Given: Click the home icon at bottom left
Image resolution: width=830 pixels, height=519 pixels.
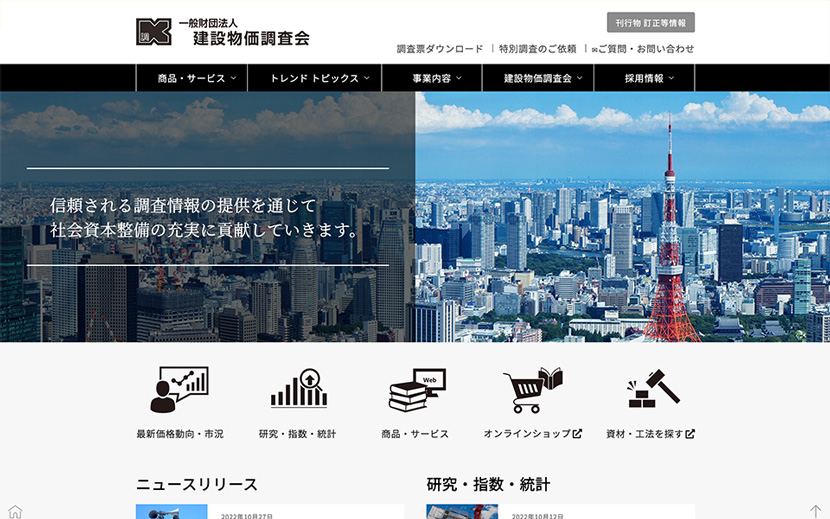Looking at the screenshot, I should pyautogui.click(x=15, y=512).
